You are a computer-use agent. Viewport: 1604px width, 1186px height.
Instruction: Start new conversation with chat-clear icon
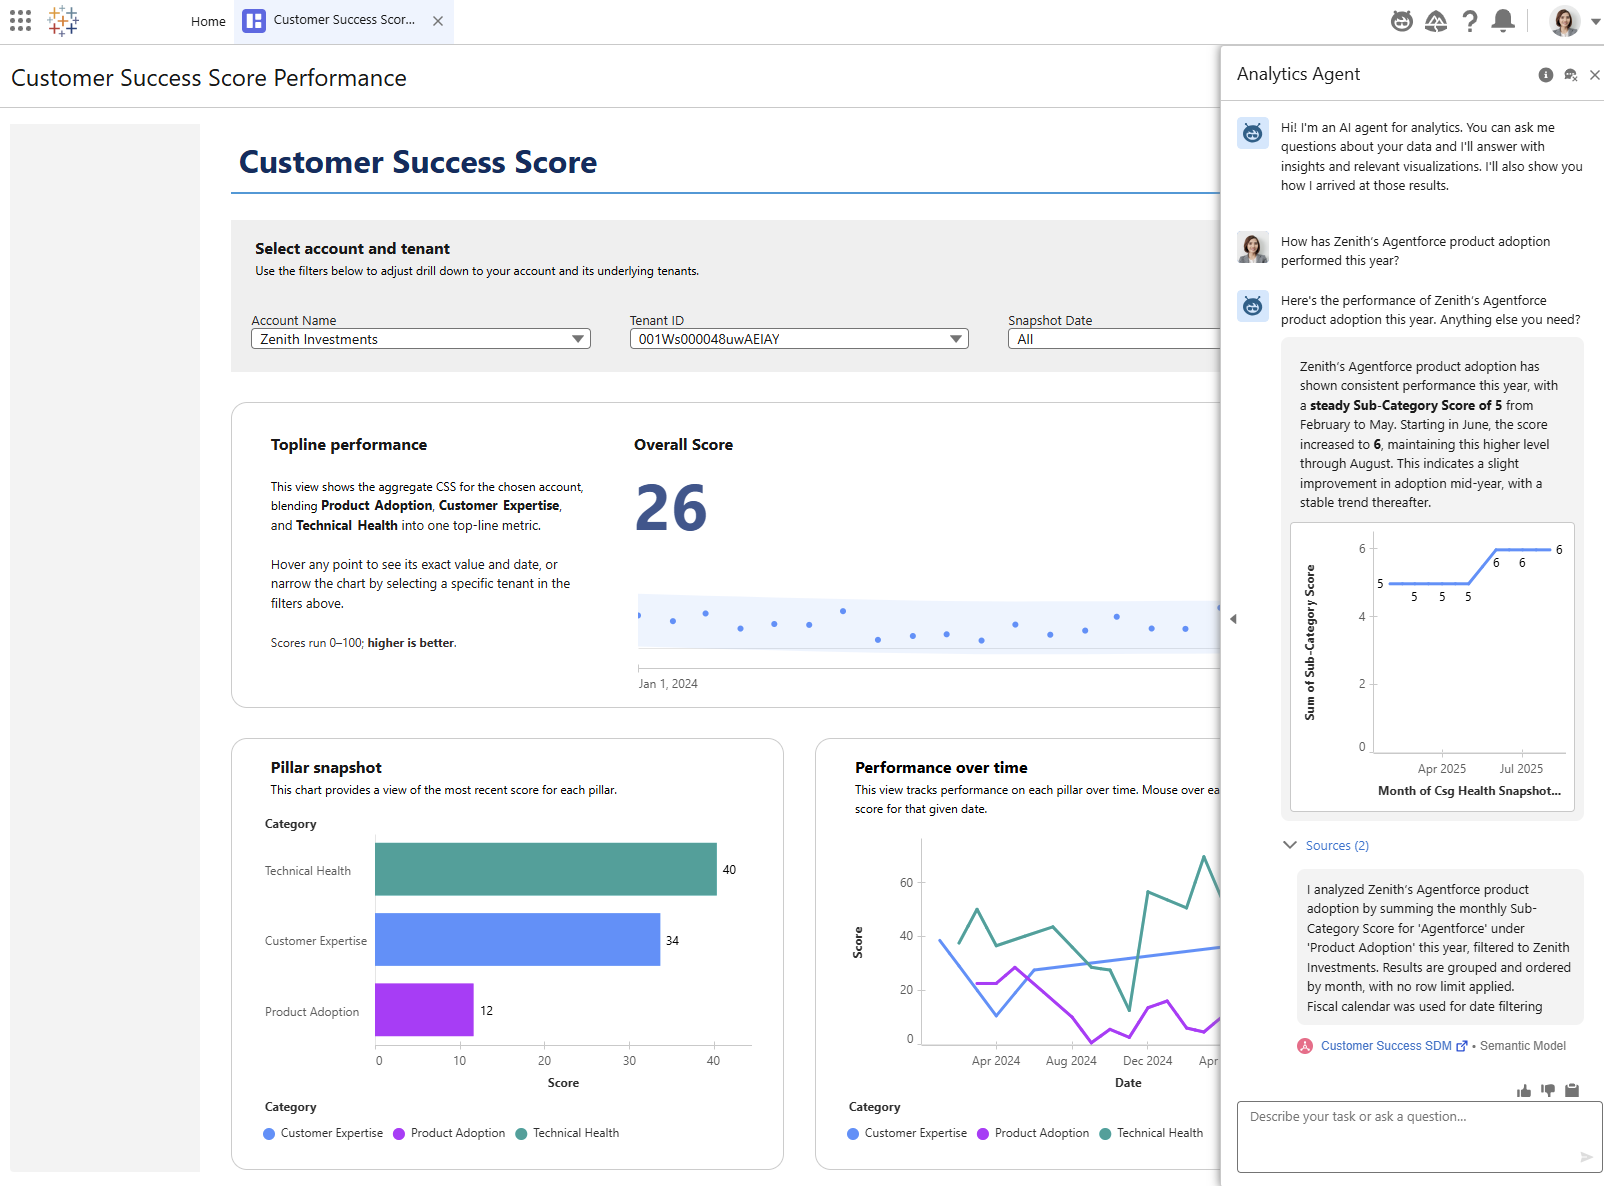pos(1570,74)
